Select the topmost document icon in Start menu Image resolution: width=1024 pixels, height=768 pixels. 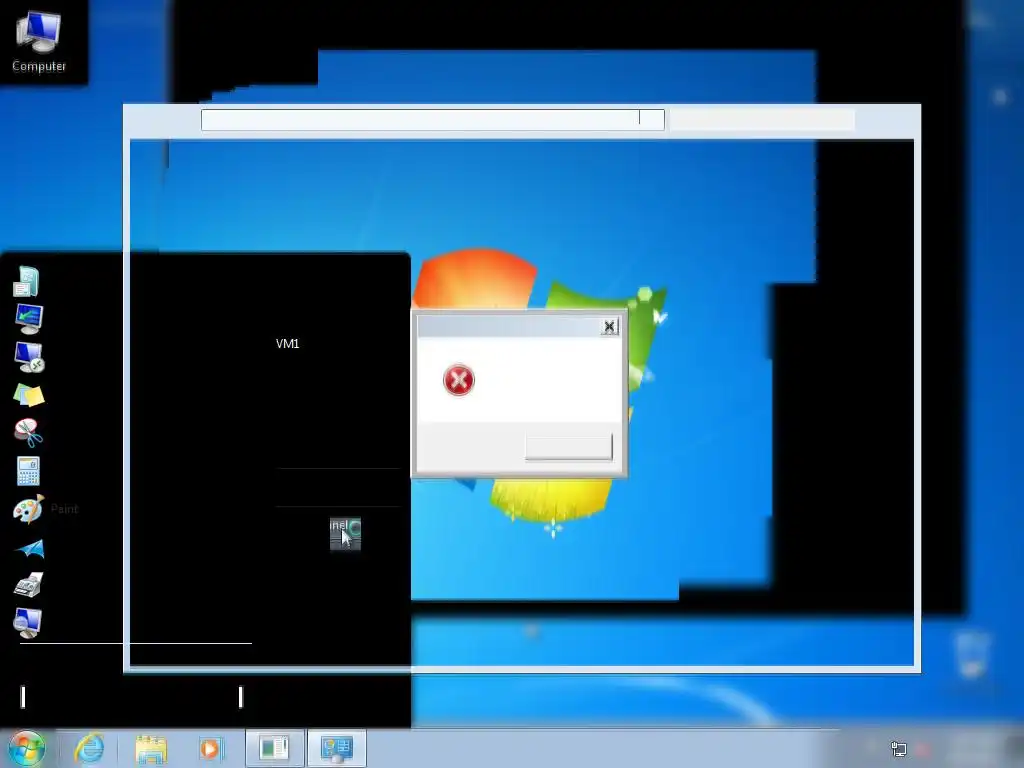26,281
